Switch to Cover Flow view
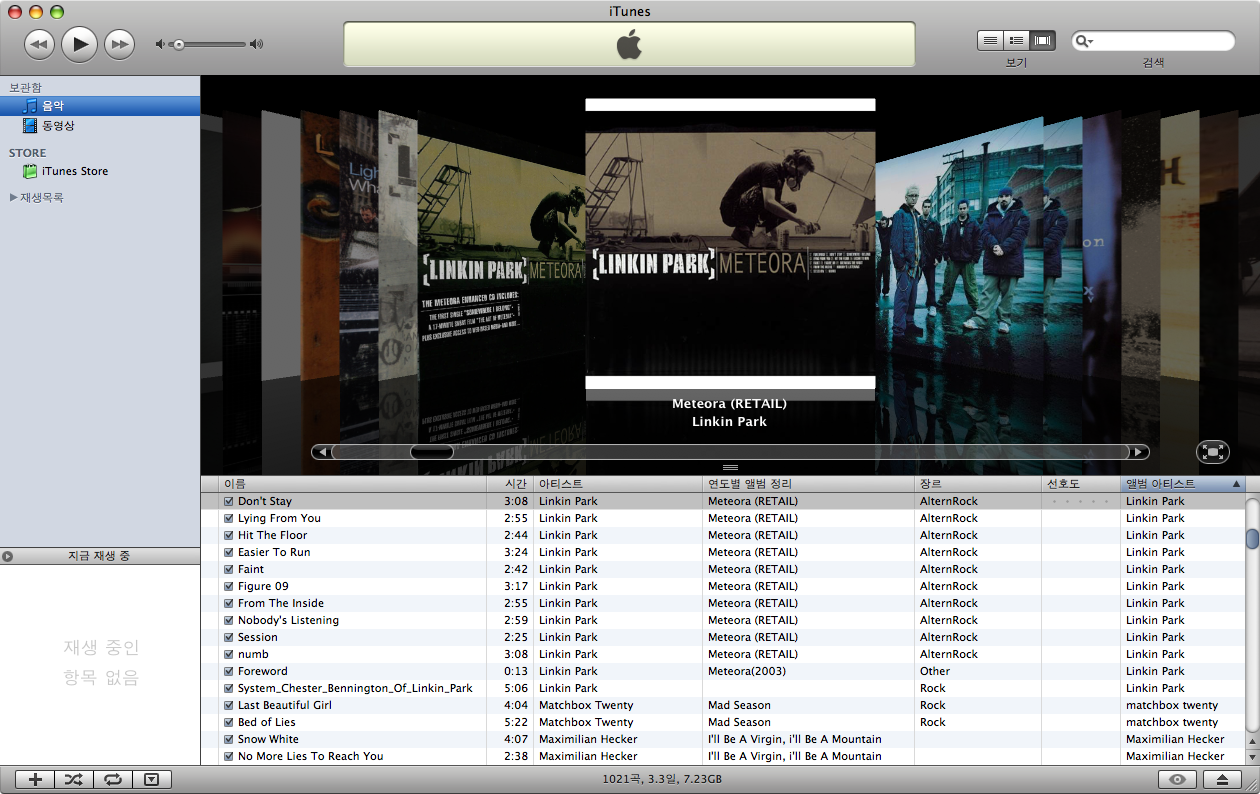The height and width of the screenshot is (794, 1260). [1042, 40]
